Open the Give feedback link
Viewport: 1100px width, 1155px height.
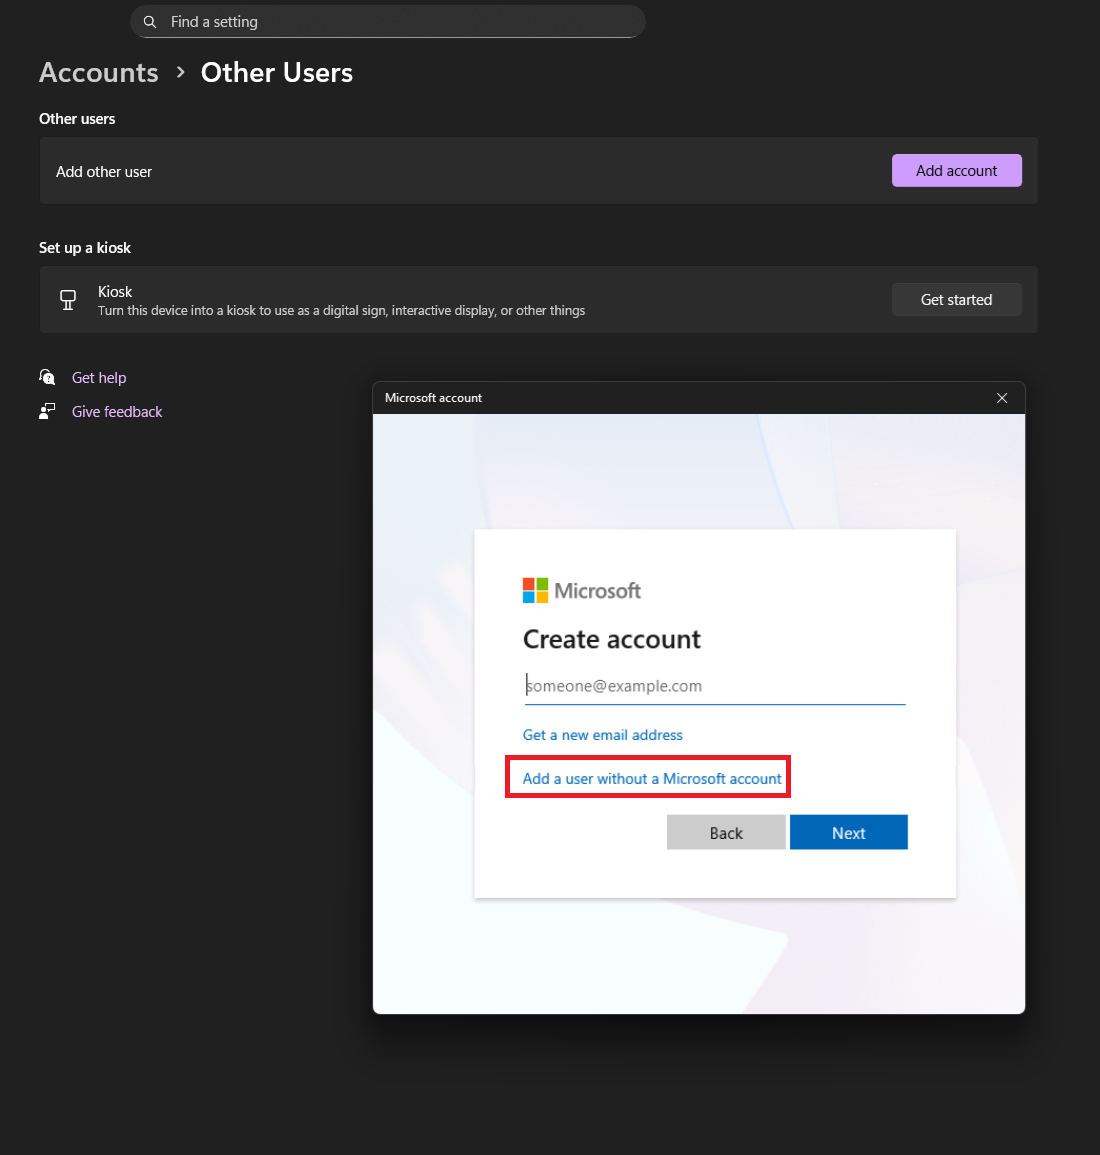116,412
